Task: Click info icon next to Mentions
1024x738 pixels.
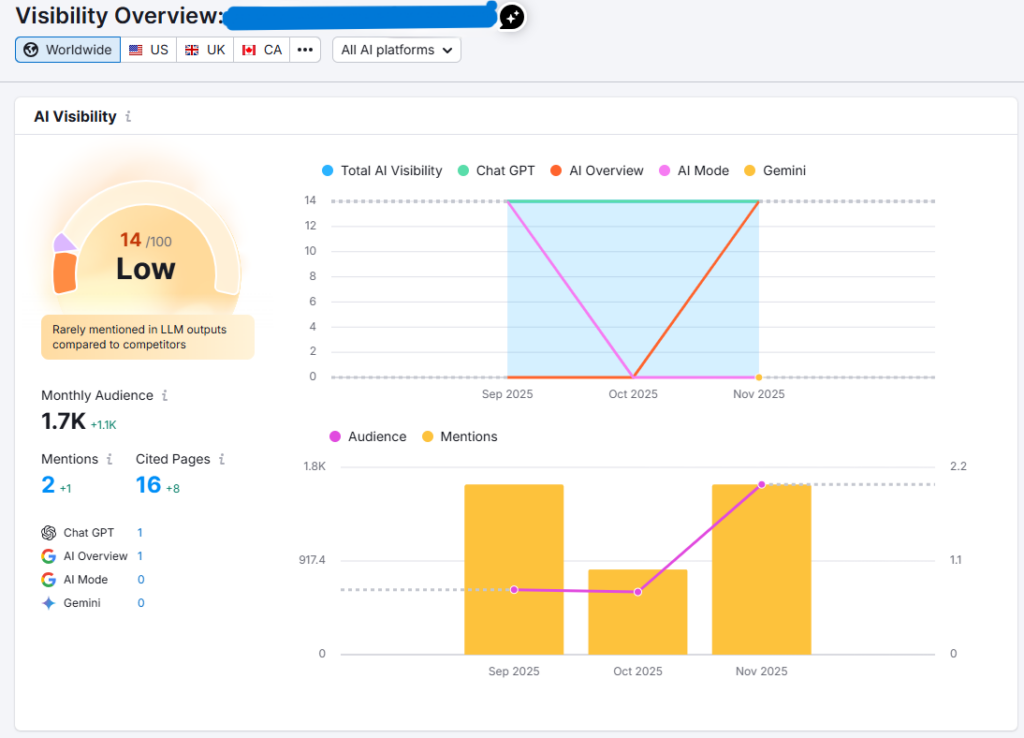Action: pos(109,460)
